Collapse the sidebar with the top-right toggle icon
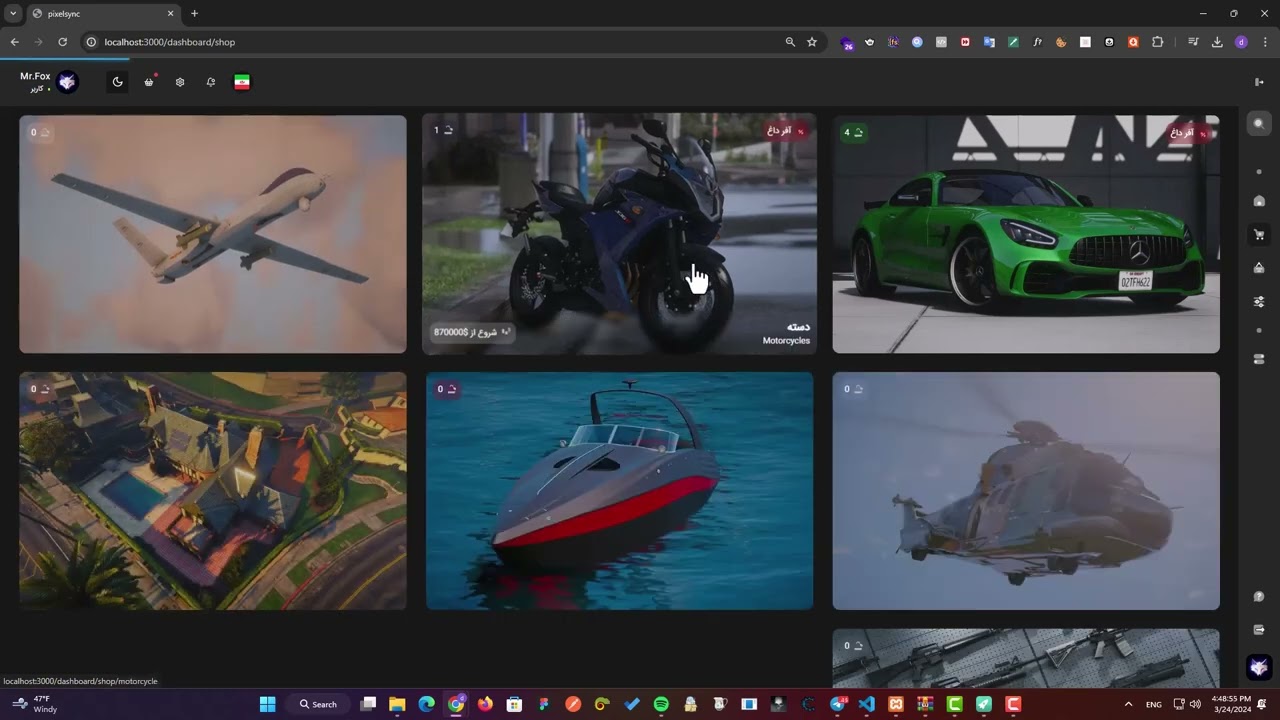1280x720 pixels. pyautogui.click(x=1259, y=82)
